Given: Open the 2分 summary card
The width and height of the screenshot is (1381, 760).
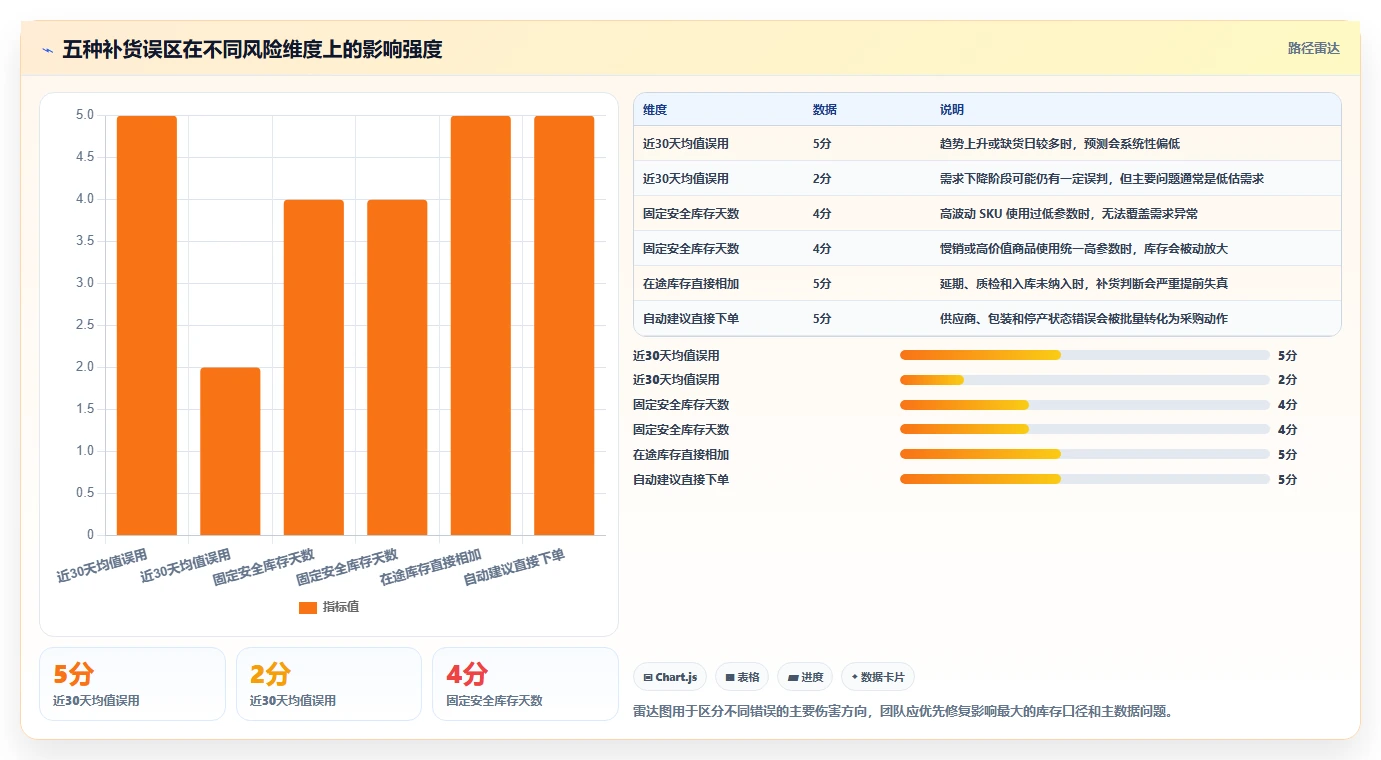Looking at the screenshot, I should [329, 684].
